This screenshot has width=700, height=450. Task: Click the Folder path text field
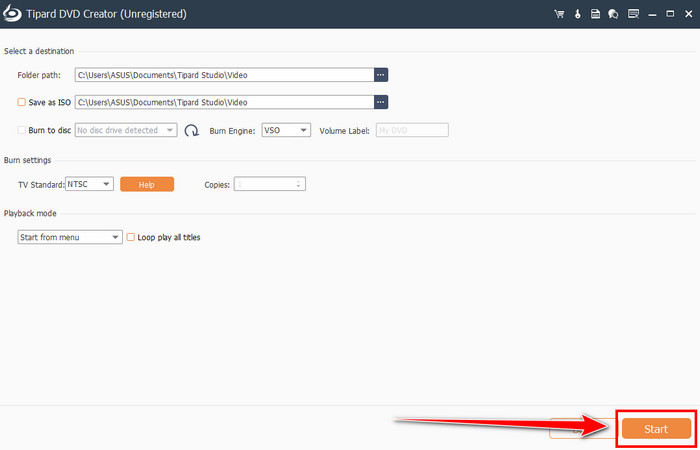point(224,75)
